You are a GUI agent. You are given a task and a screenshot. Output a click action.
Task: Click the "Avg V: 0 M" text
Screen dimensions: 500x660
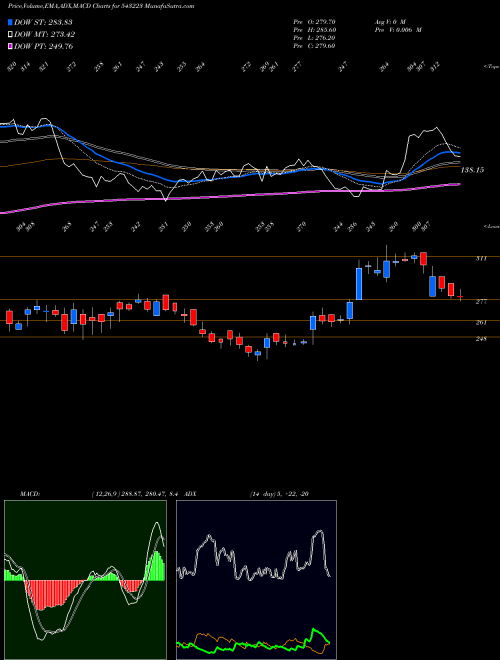389,21
